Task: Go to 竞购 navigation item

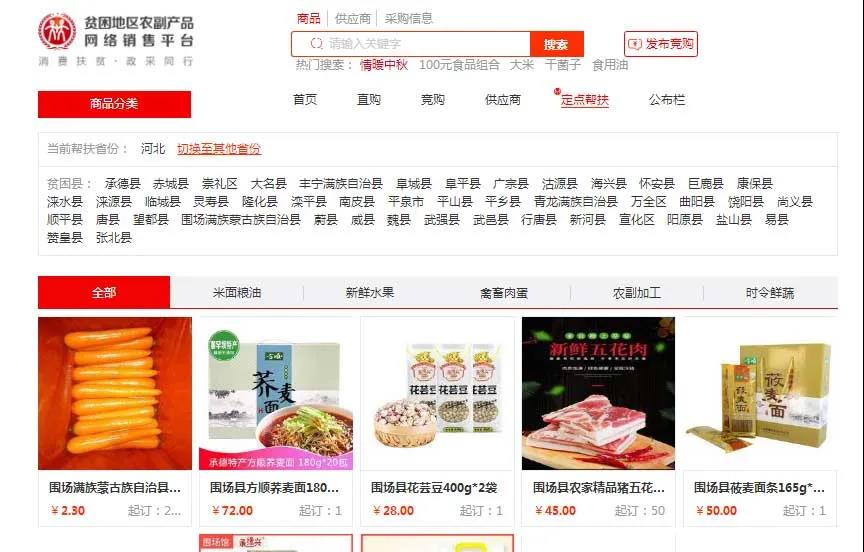Action: (x=433, y=100)
